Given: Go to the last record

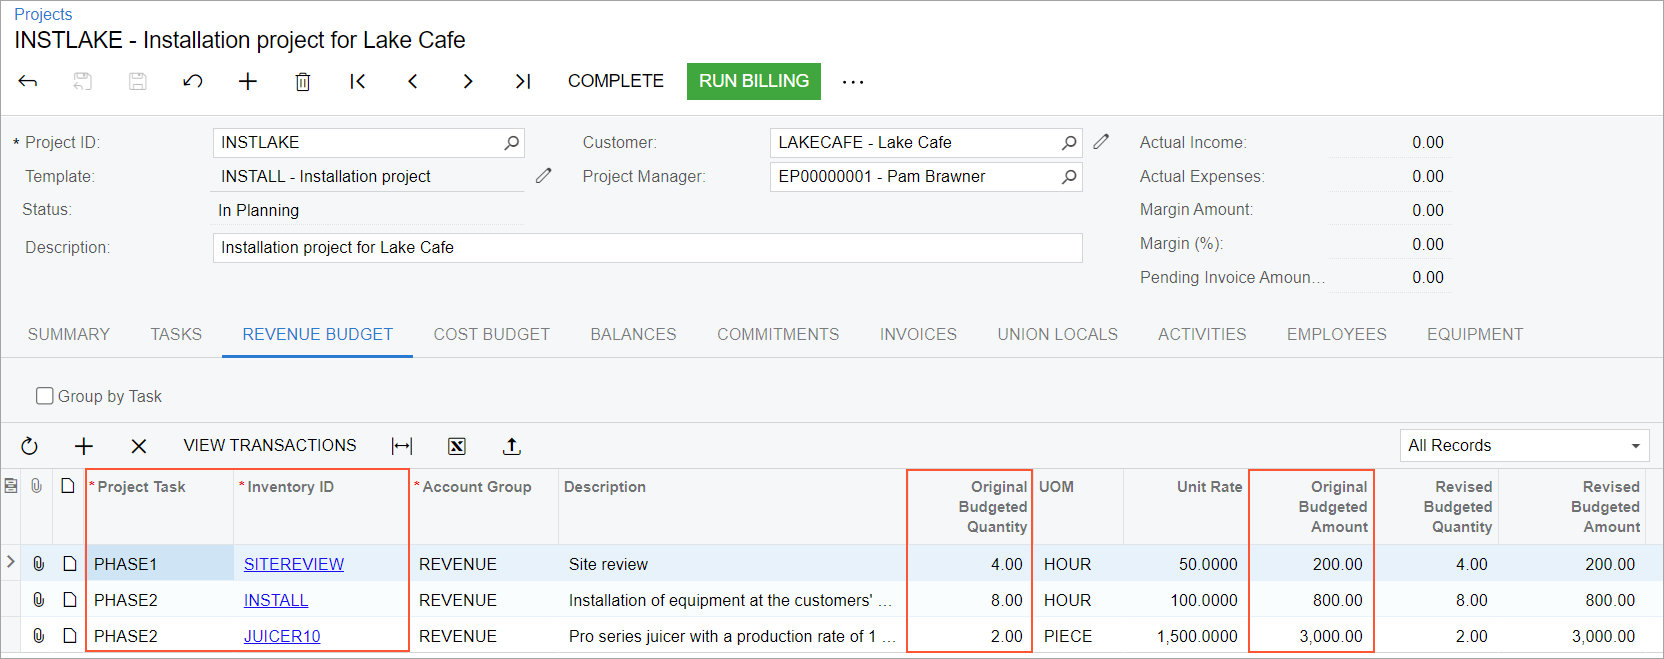Looking at the screenshot, I should pos(522,81).
